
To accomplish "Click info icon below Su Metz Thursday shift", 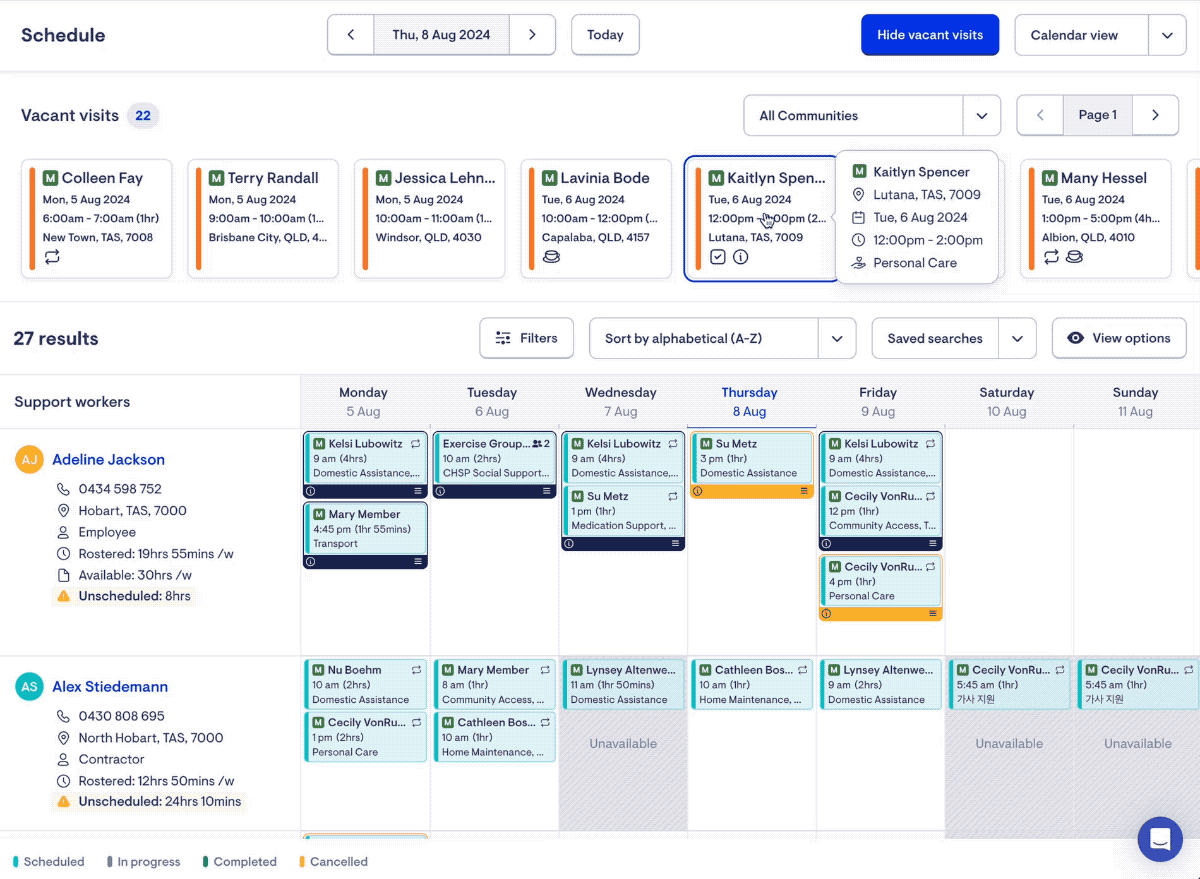I will [697, 491].
